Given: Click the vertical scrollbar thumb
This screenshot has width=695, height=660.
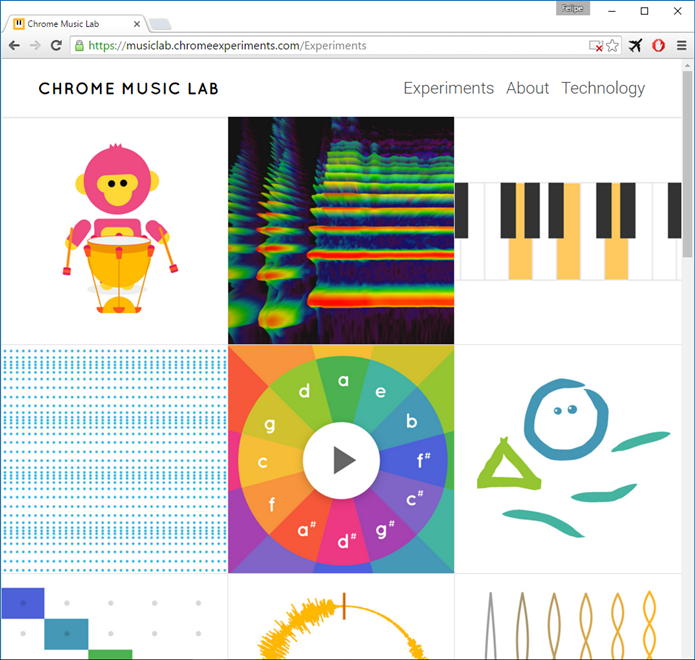Looking at the screenshot, I should (x=687, y=164).
